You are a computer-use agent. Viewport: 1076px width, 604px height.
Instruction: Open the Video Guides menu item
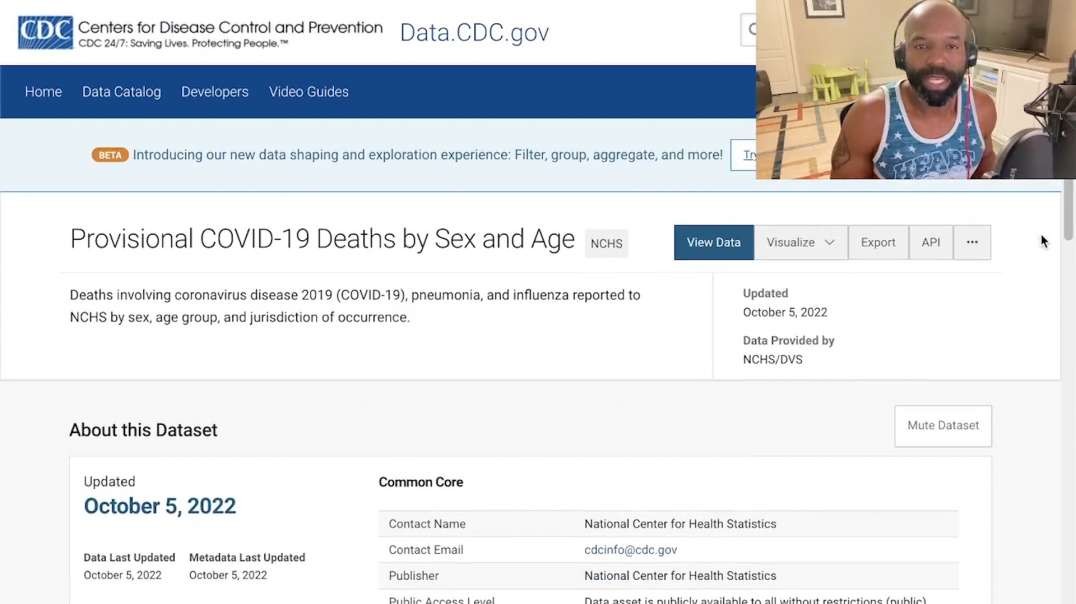click(309, 91)
